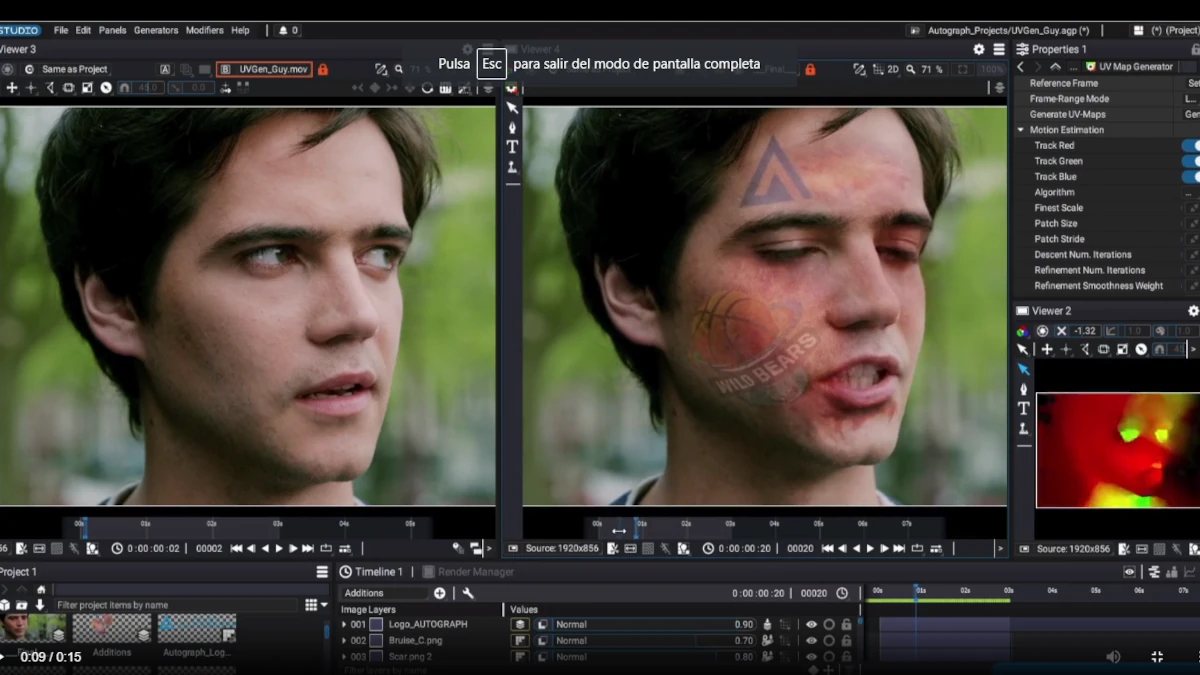Expand layer 002 Bruise_C.png

click(x=344, y=640)
